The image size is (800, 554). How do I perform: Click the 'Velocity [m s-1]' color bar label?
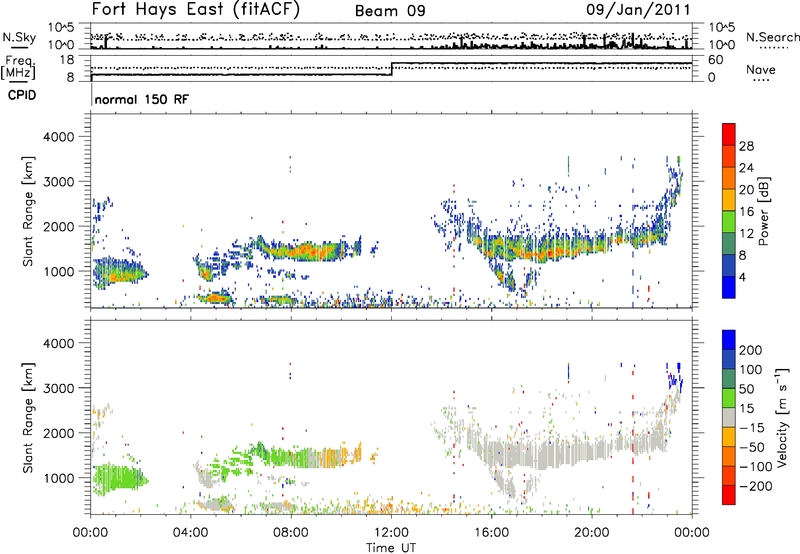(x=782, y=417)
